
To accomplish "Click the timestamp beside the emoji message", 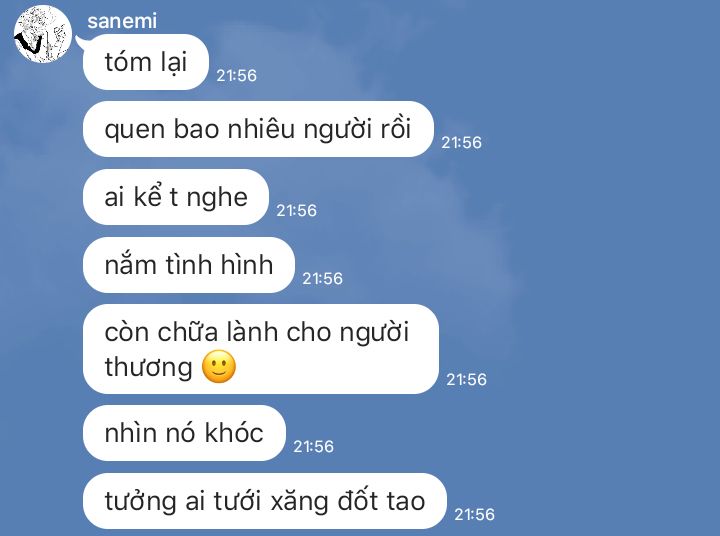I will (x=467, y=379).
